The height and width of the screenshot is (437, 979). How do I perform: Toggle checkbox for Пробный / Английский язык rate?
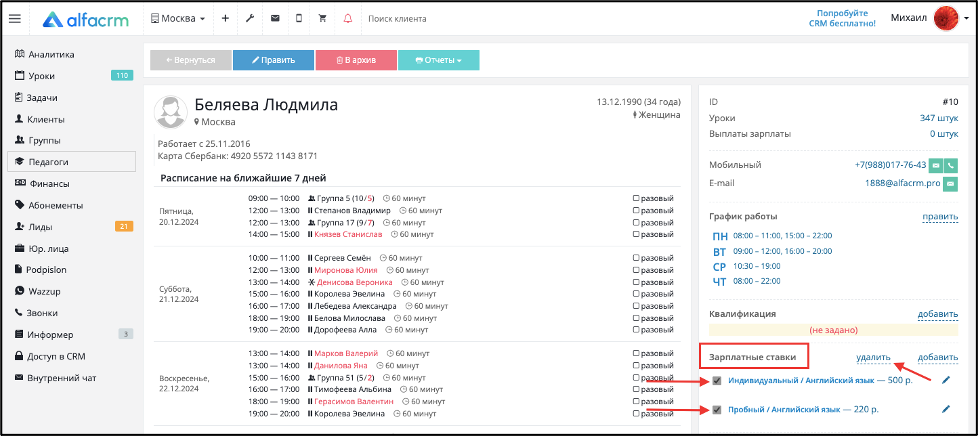[717, 410]
